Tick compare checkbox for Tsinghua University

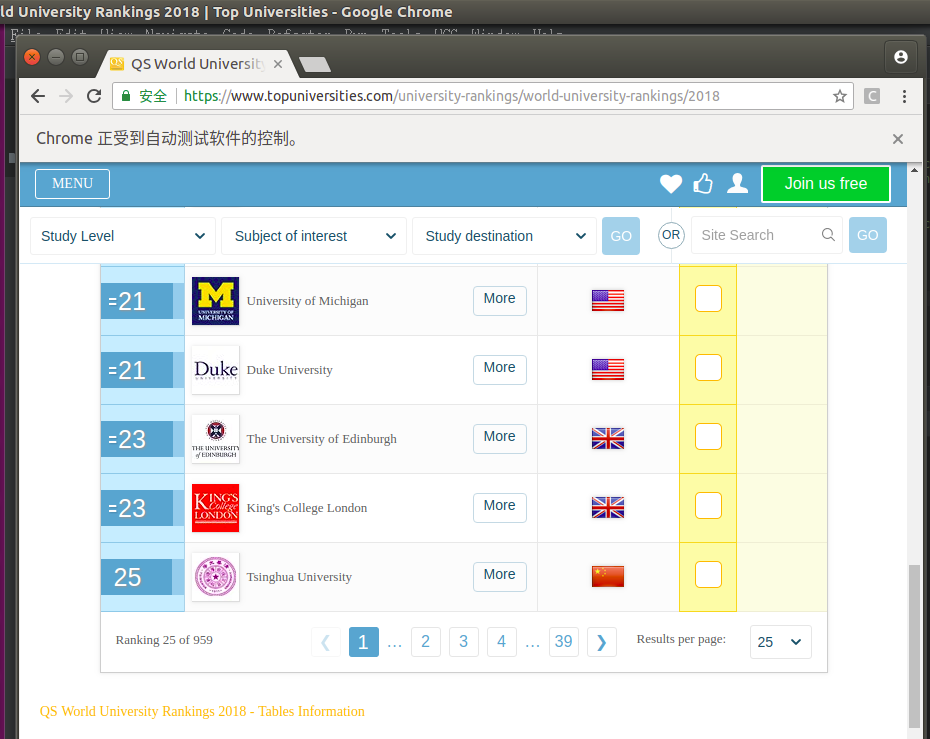(708, 574)
